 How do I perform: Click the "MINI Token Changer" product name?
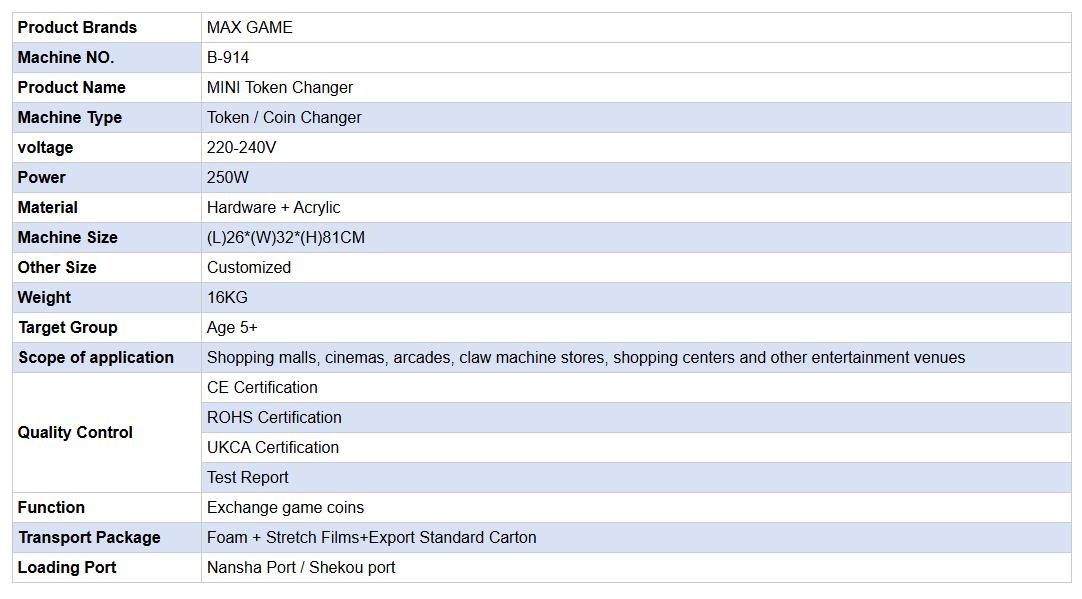(280, 88)
